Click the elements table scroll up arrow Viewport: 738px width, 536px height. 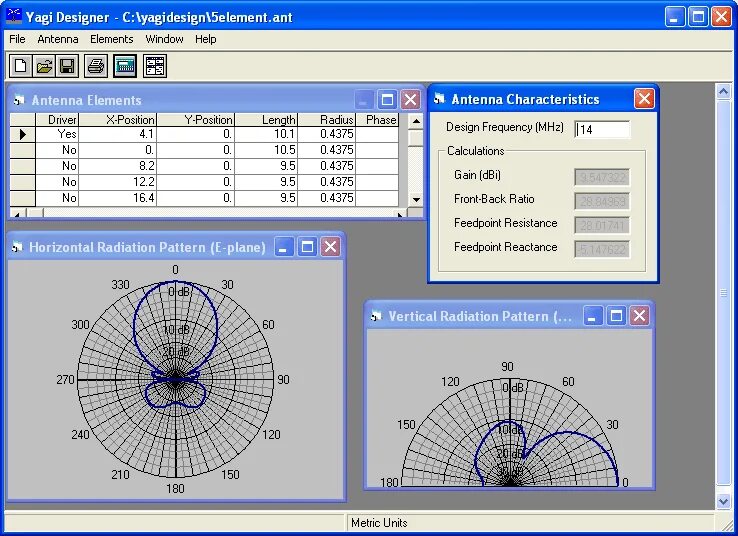pyautogui.click(x=416, y=121)
